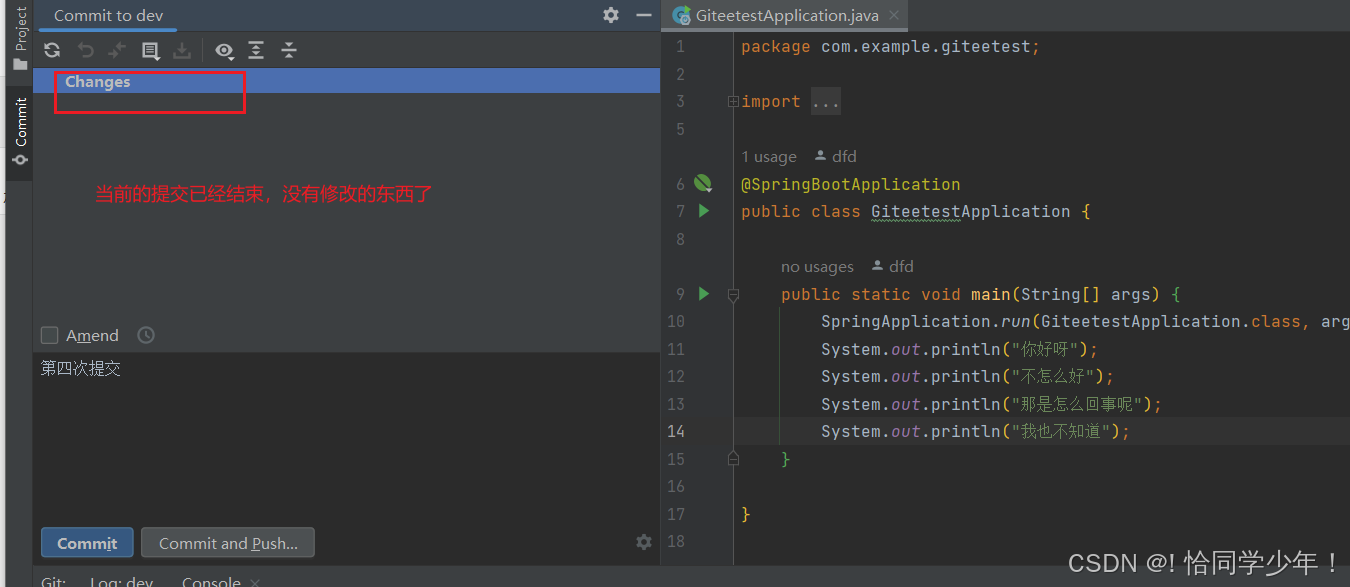Click the println "那是怎么回事呢" line

[992, 405]
